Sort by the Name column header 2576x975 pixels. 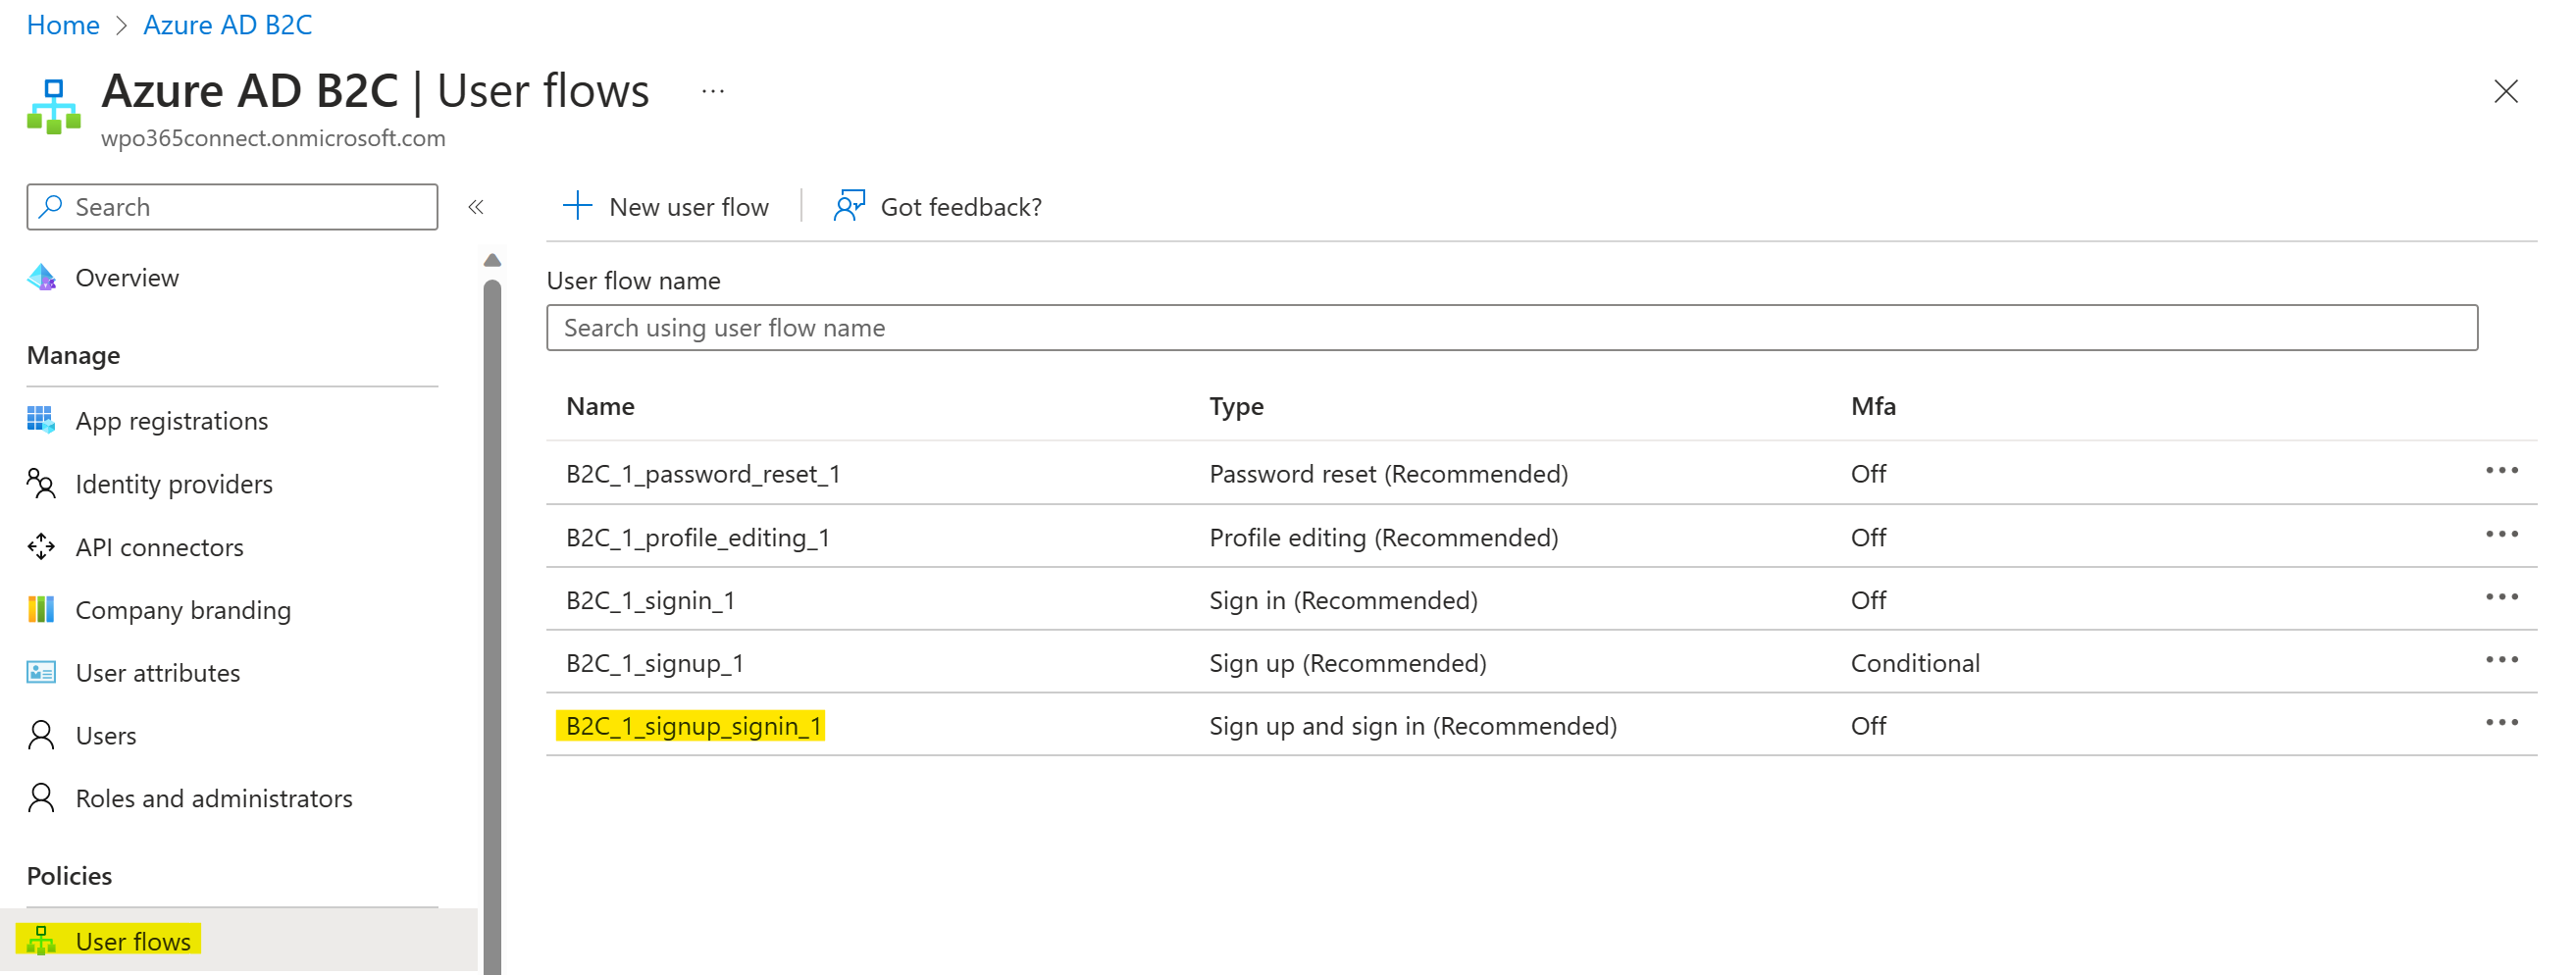click(600, 406)
